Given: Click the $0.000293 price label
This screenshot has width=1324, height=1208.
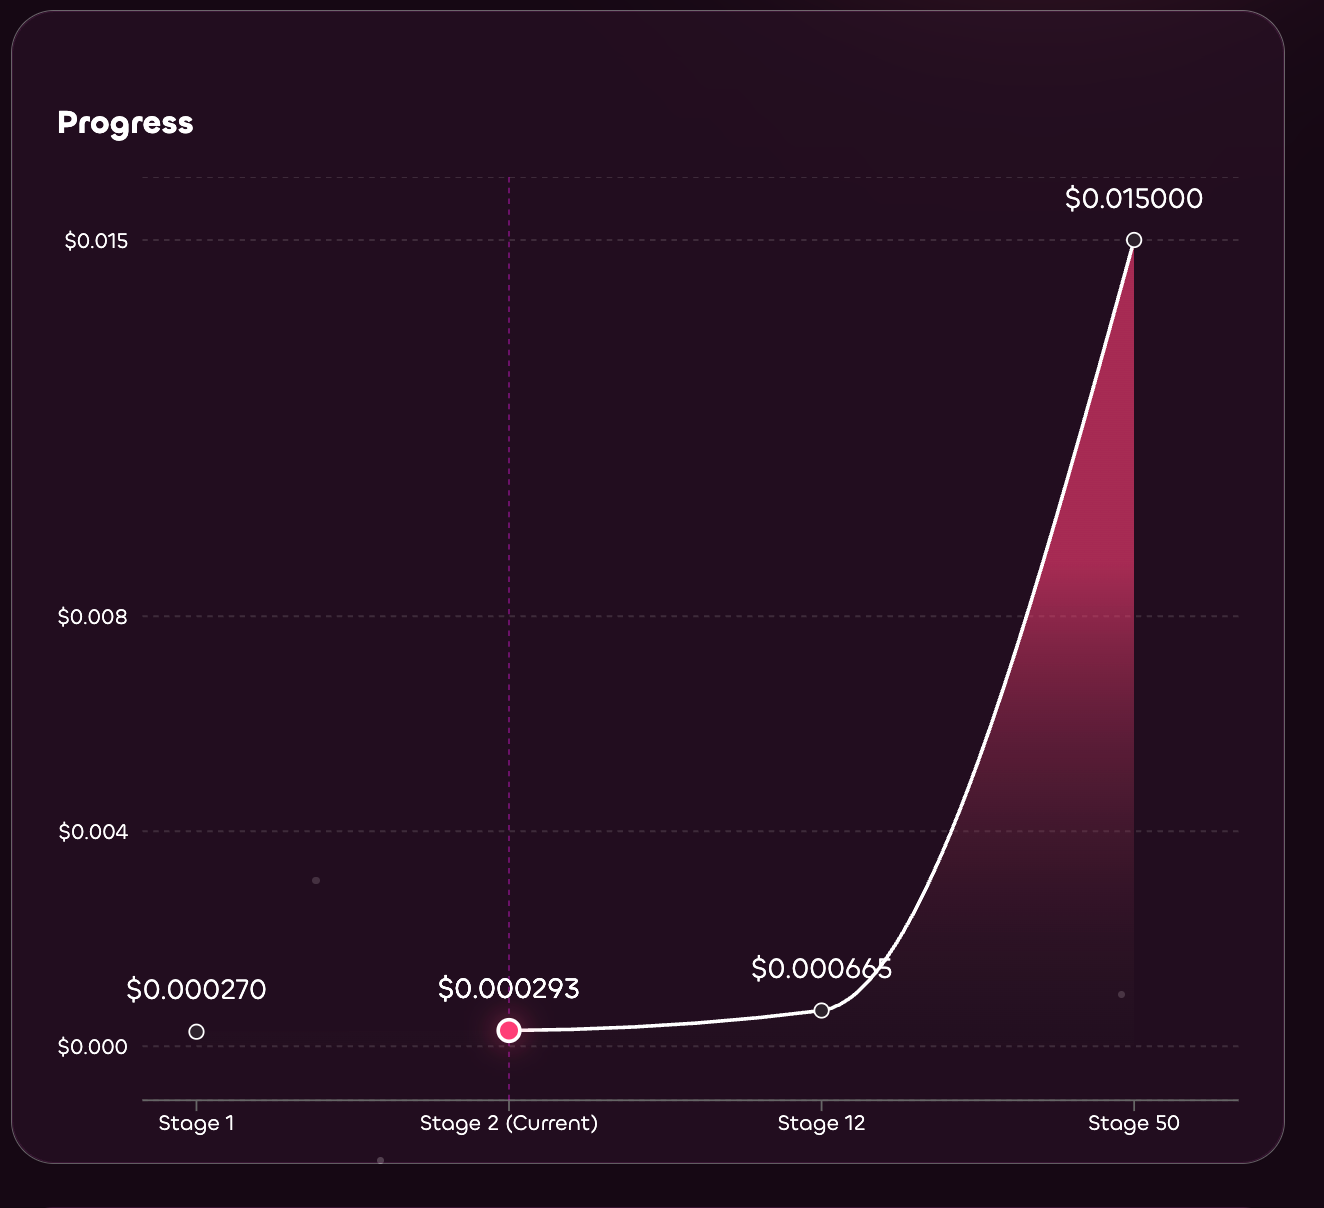Looking at the screenshot, I should [509, 989].
